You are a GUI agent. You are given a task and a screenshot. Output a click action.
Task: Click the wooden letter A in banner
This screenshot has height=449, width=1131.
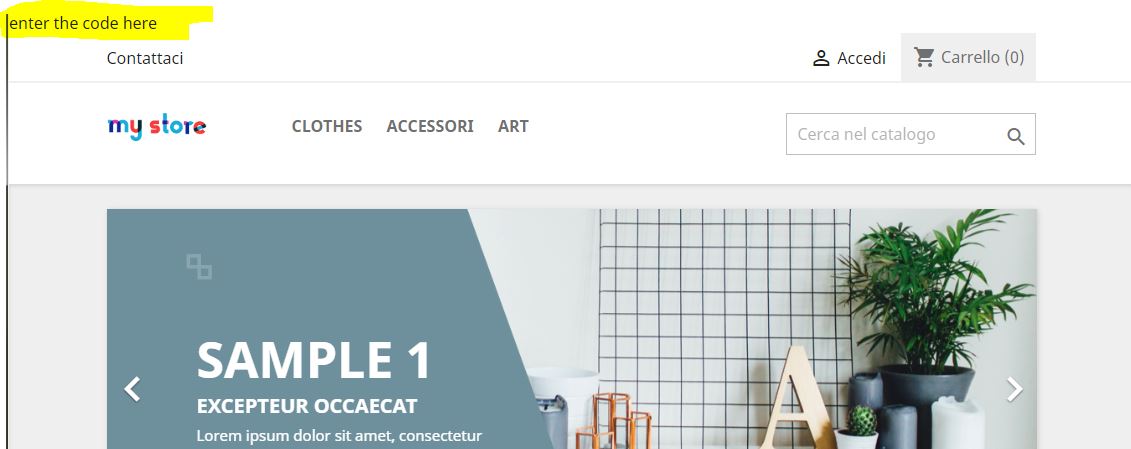(797, 397)
